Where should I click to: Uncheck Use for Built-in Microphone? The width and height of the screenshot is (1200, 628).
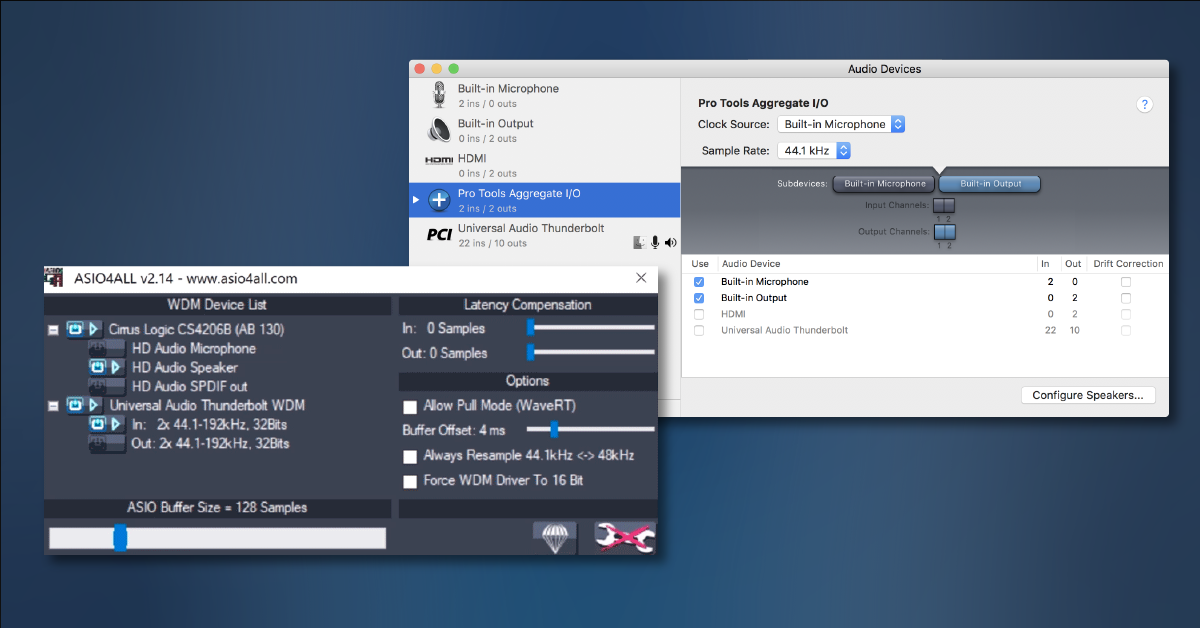coord(699,282)
